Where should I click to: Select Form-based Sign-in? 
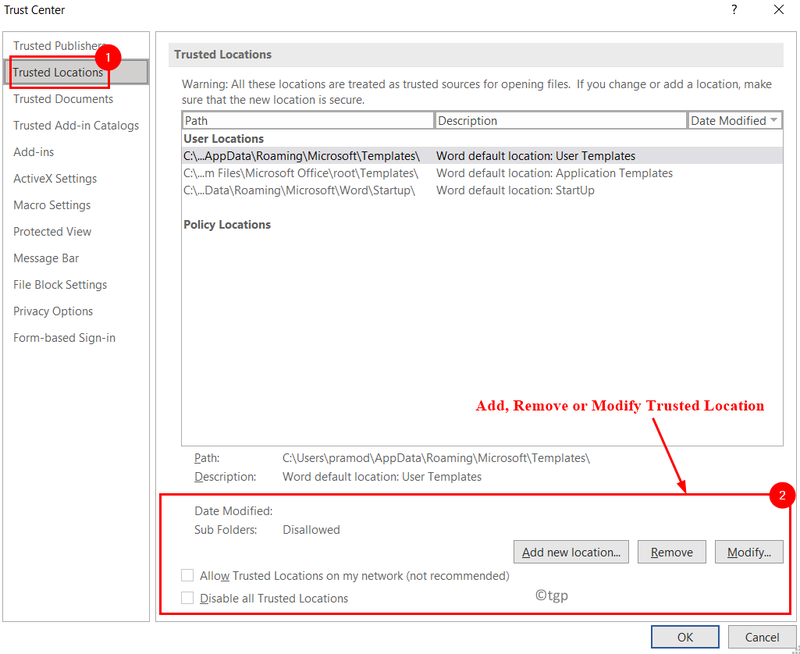64,338
